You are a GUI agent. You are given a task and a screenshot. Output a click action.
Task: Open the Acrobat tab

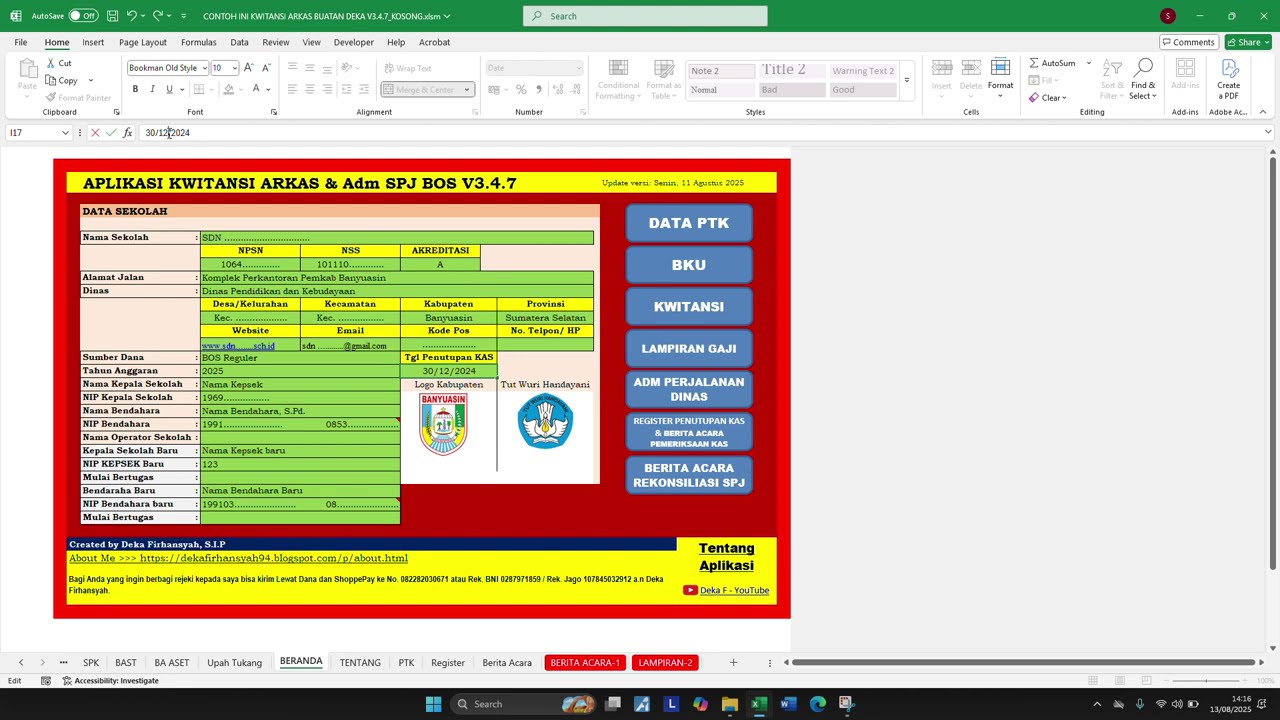(434, 42)
